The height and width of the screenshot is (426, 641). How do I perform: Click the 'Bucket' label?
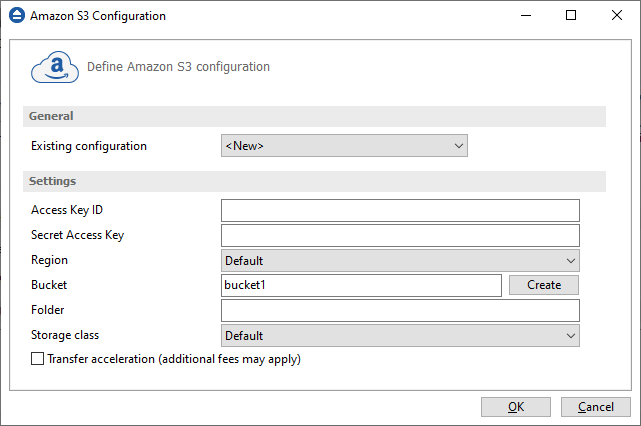click(49, 285)
